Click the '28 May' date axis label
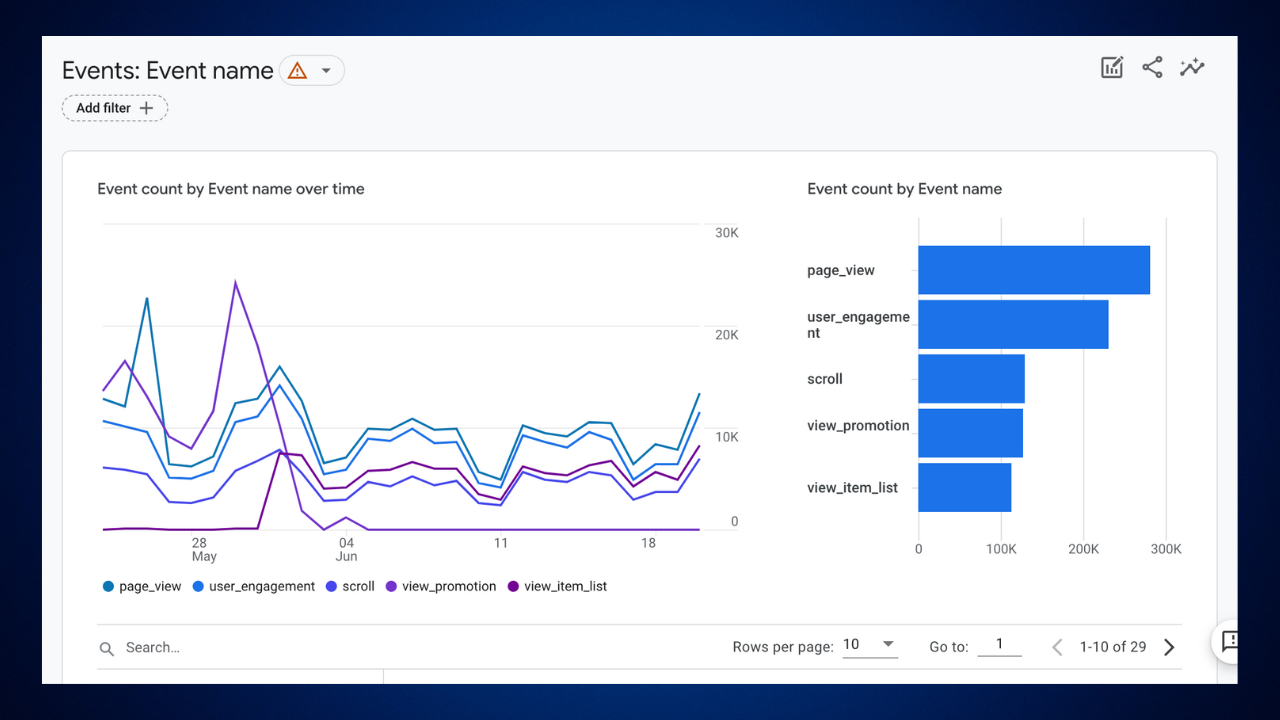The width and height of the screenshot is (1280, 720). 203,549
